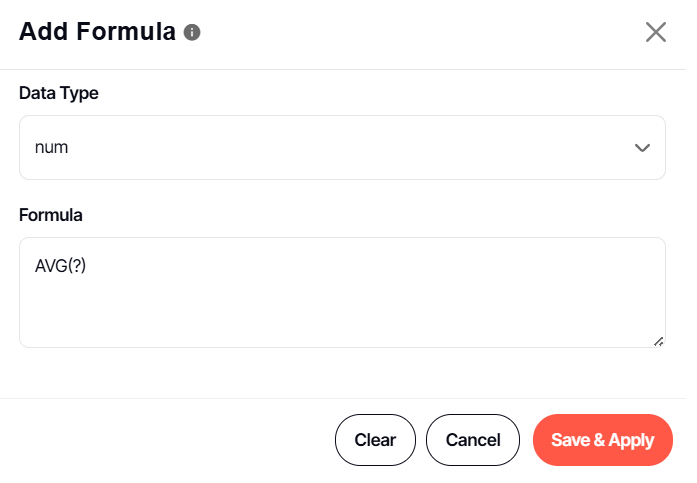Click the Add Formula dialog title
The image size is (697, 483).
click(x=97, y=32)
